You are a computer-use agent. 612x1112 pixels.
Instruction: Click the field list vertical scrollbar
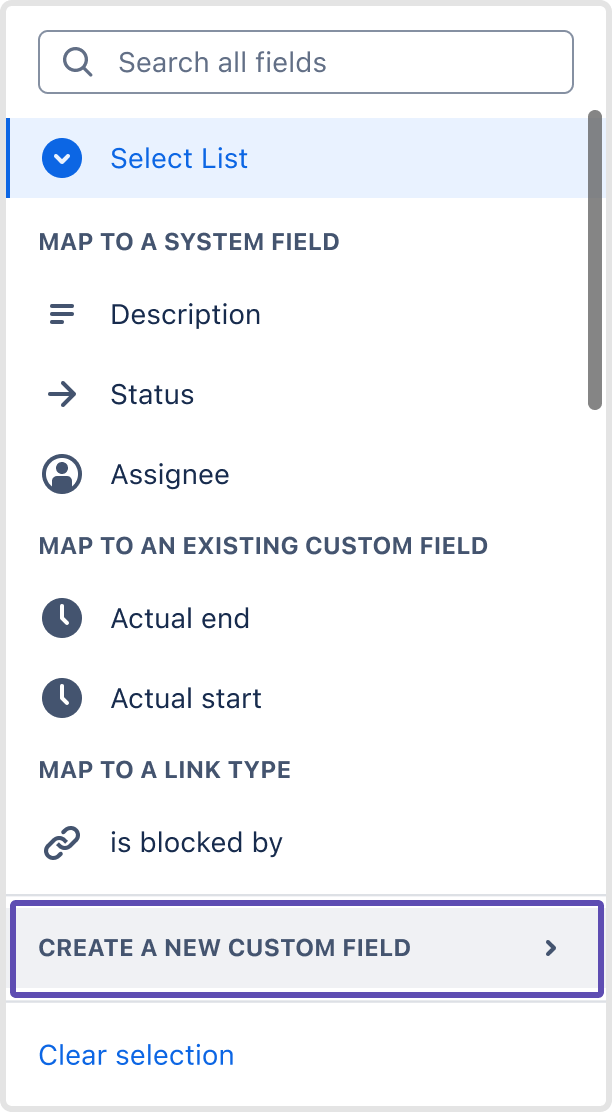(x=595, y=260)
